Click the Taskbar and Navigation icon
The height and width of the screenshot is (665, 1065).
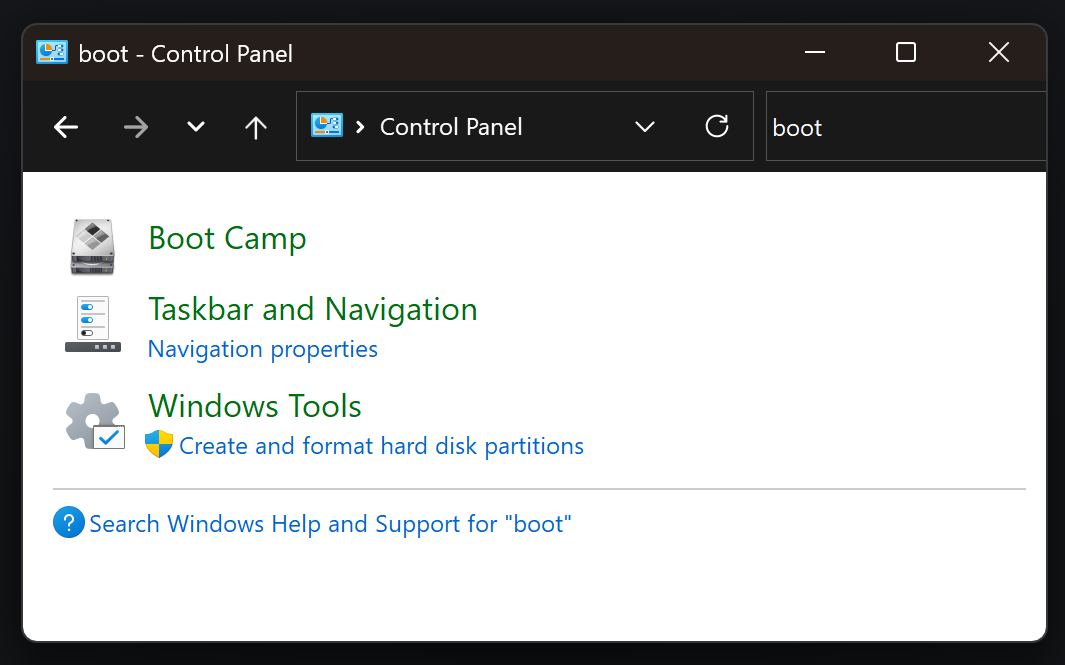93,324
